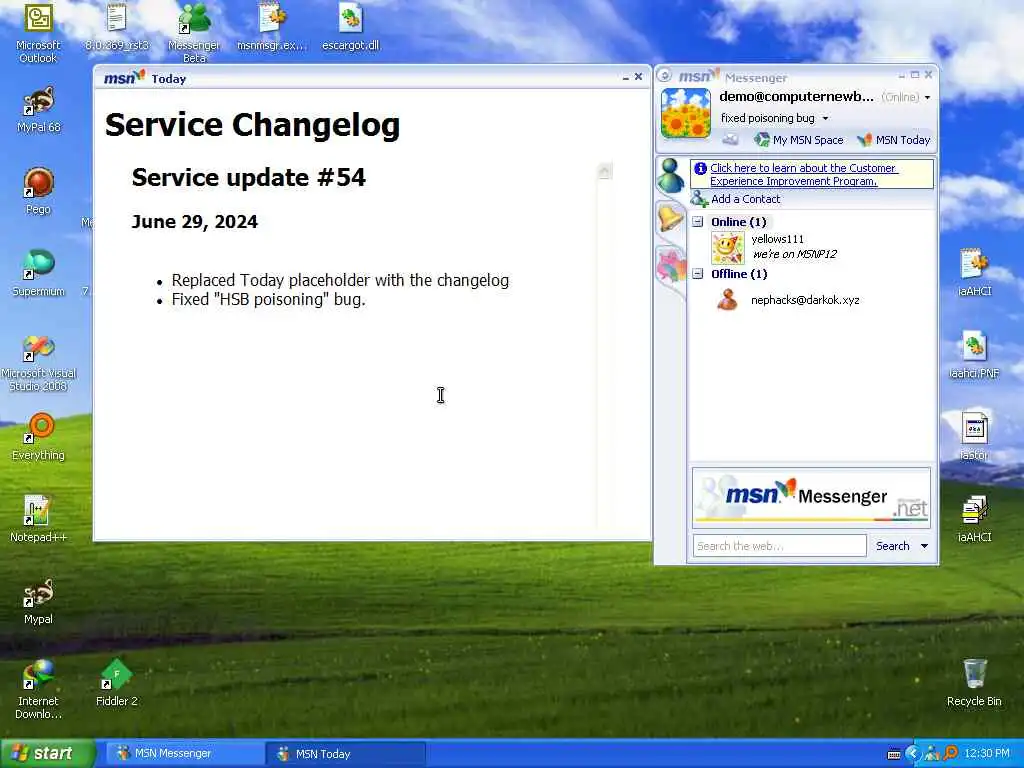The height and width of the screenshot is (768, 1024).
Task: Select the Supermium shortcut
Action: click(x=39, y=273)
